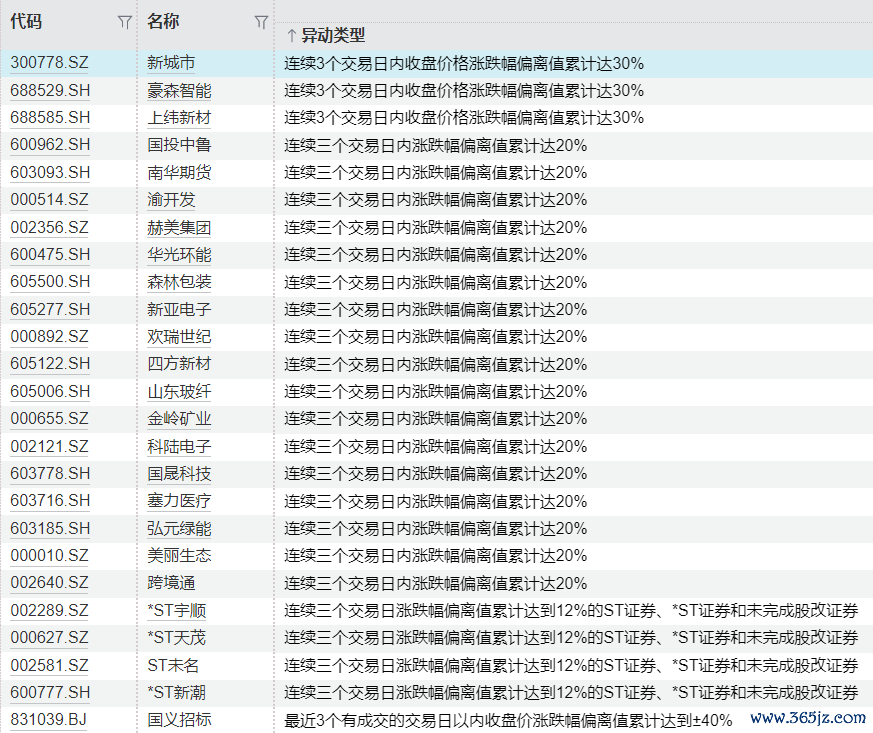This screenshot has width=873, height=733.
Task: Open stock code 688585.SH
Action: (x=50, y=117)
